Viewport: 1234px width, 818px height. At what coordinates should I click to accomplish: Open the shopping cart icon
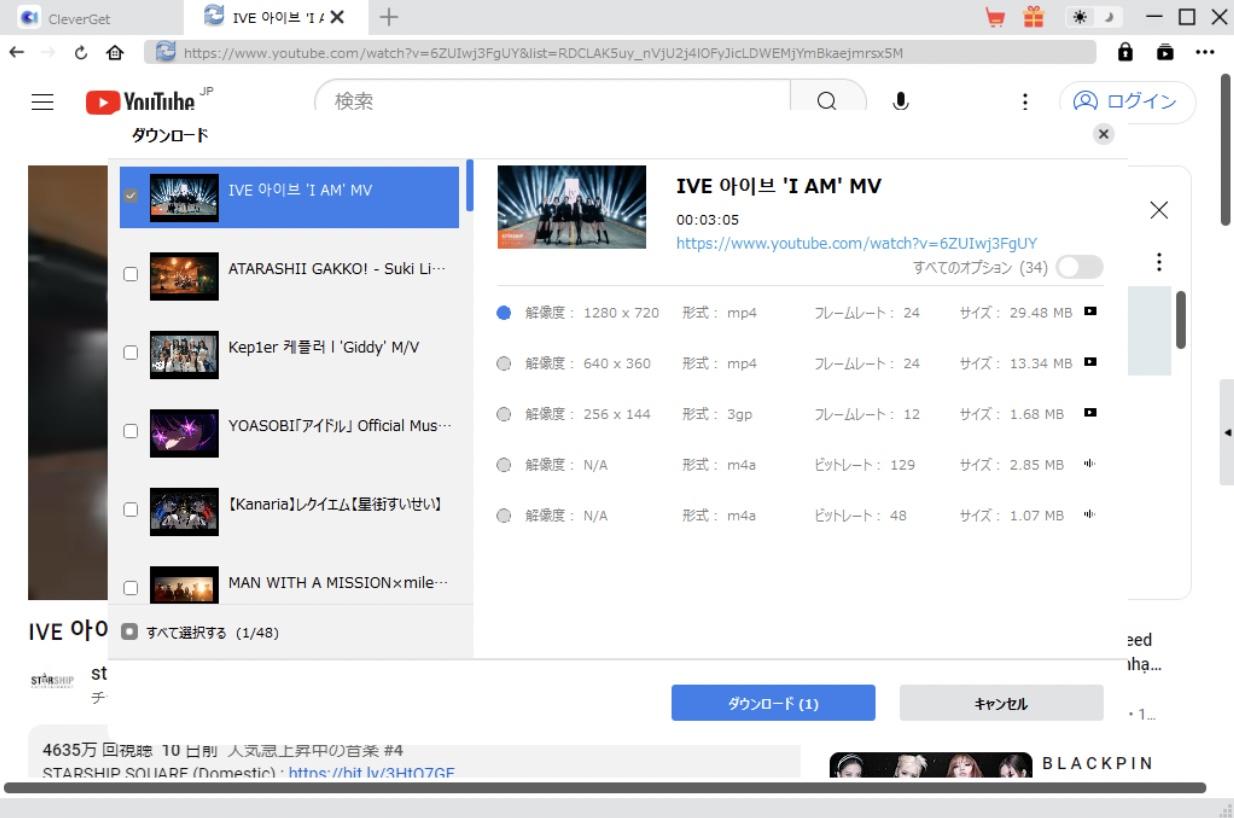tap(995, 17)
